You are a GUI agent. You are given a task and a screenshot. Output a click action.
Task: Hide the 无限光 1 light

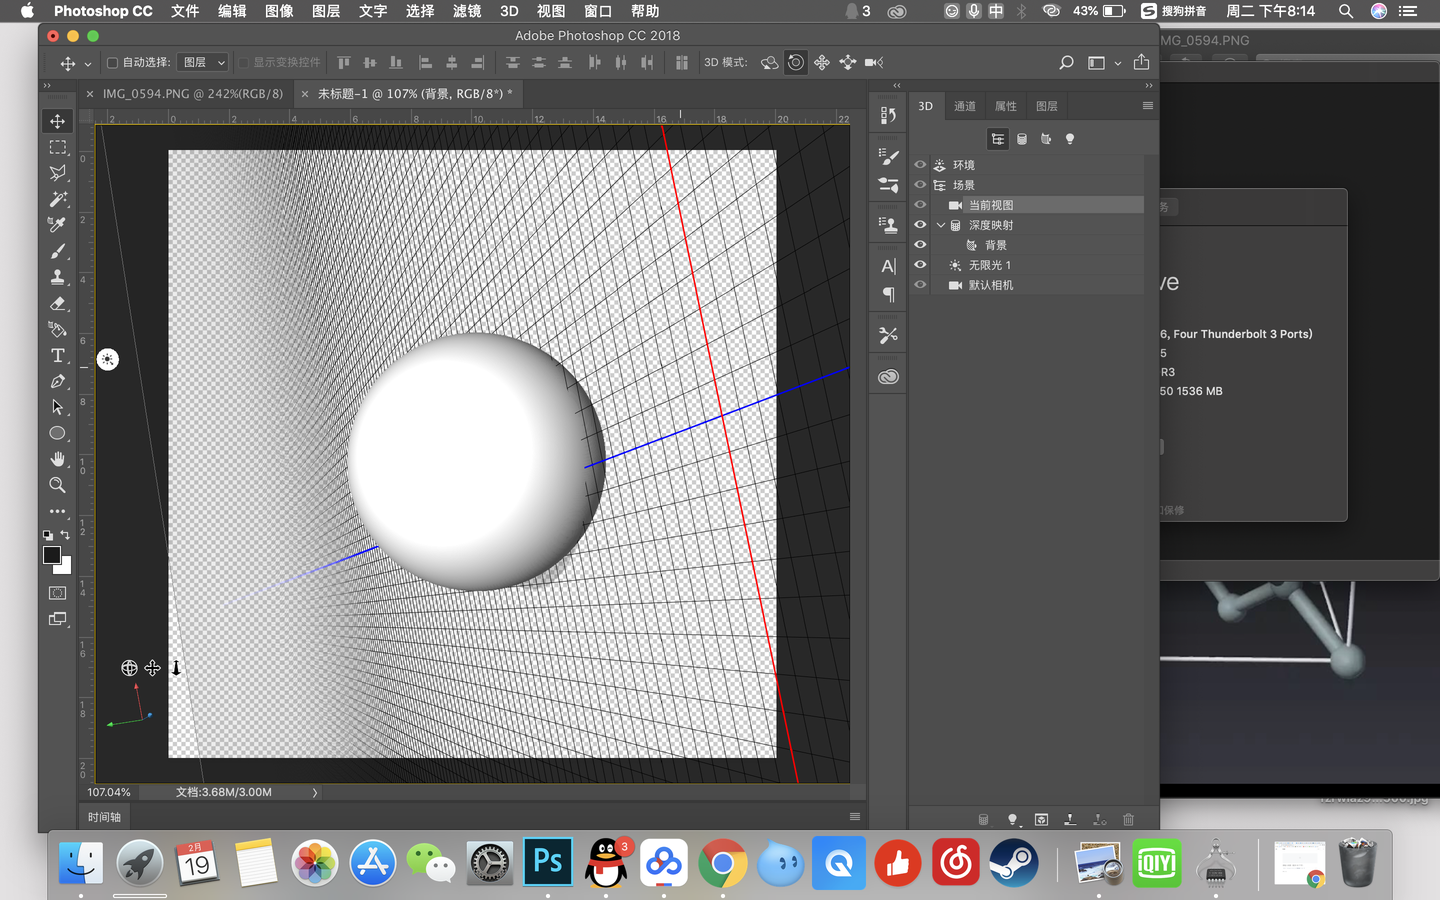[x=920, y=265]
